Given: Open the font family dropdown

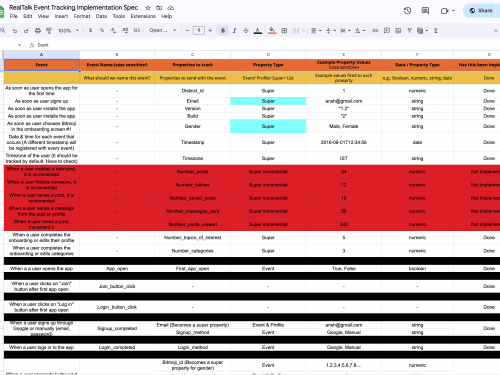Looking at the screenshot, I should point(162,30).
